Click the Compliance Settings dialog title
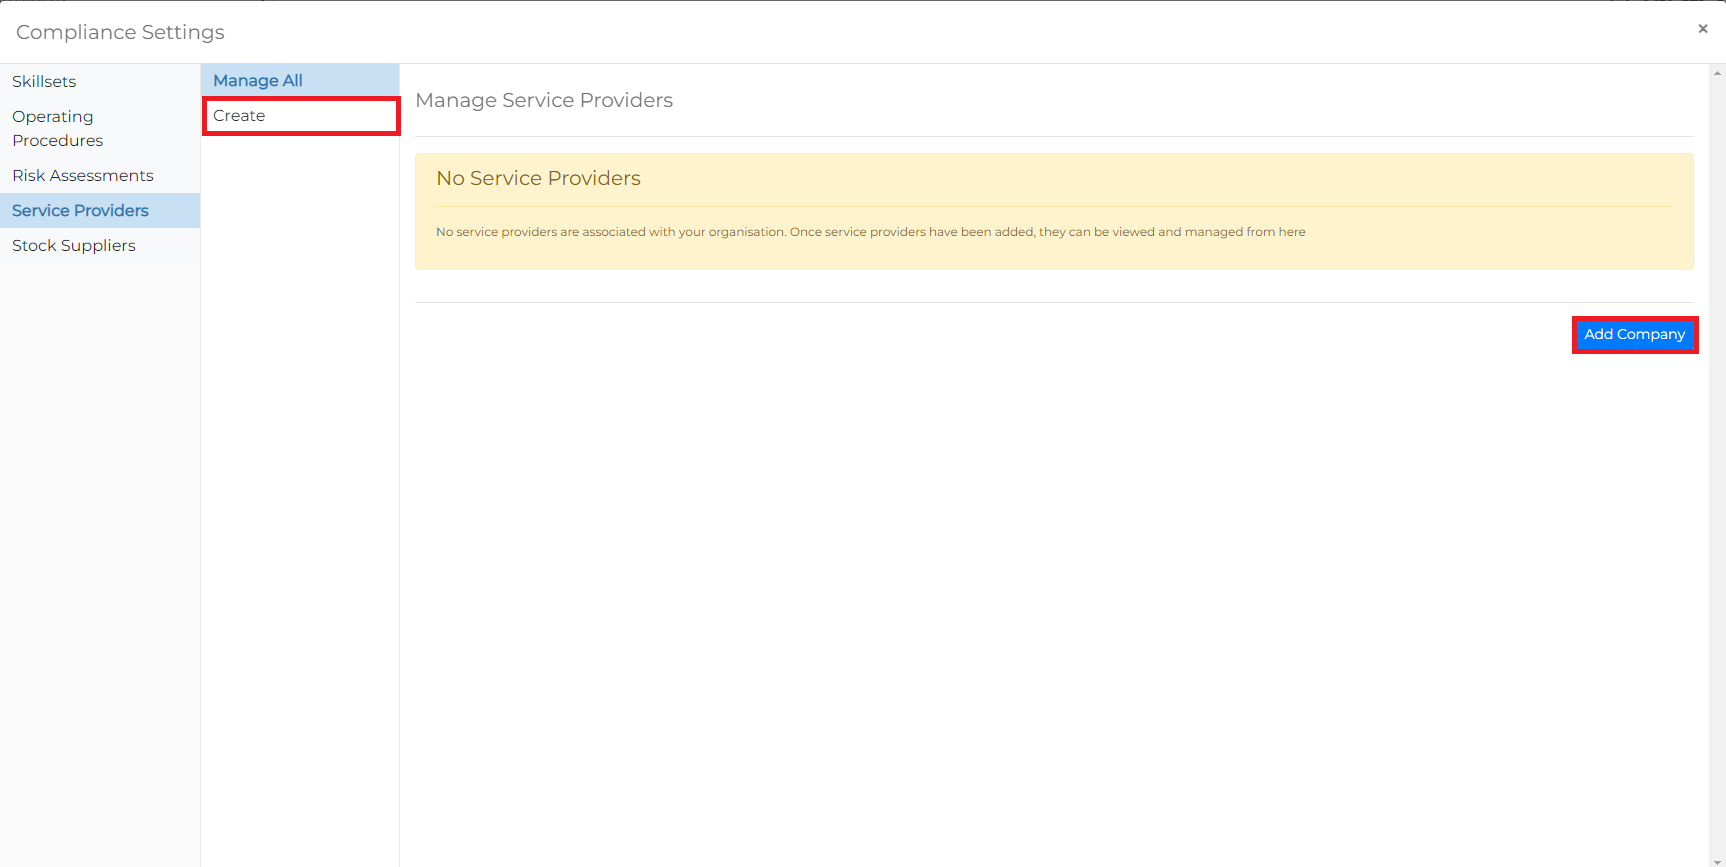The height and width of the screenshot is (867, 1726). [x=120, y=32]
